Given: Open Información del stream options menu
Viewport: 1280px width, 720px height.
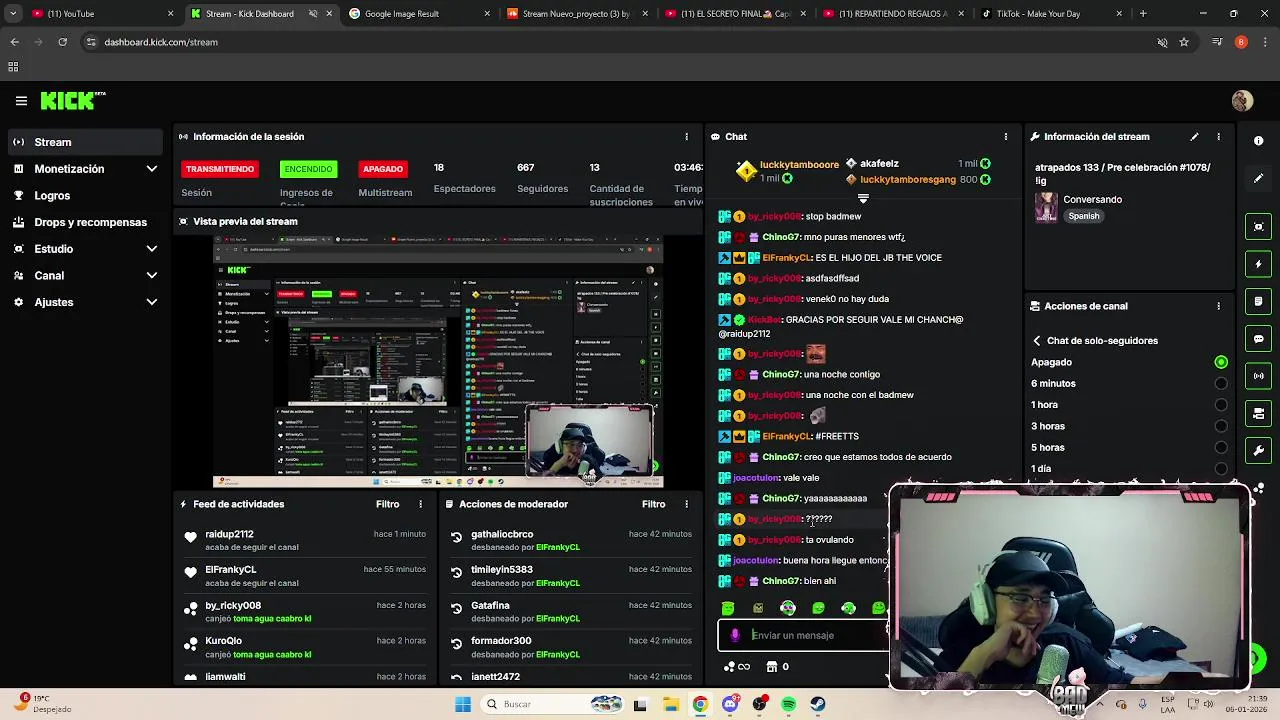Looking at the screenshot, I should tap(1218, 137).
